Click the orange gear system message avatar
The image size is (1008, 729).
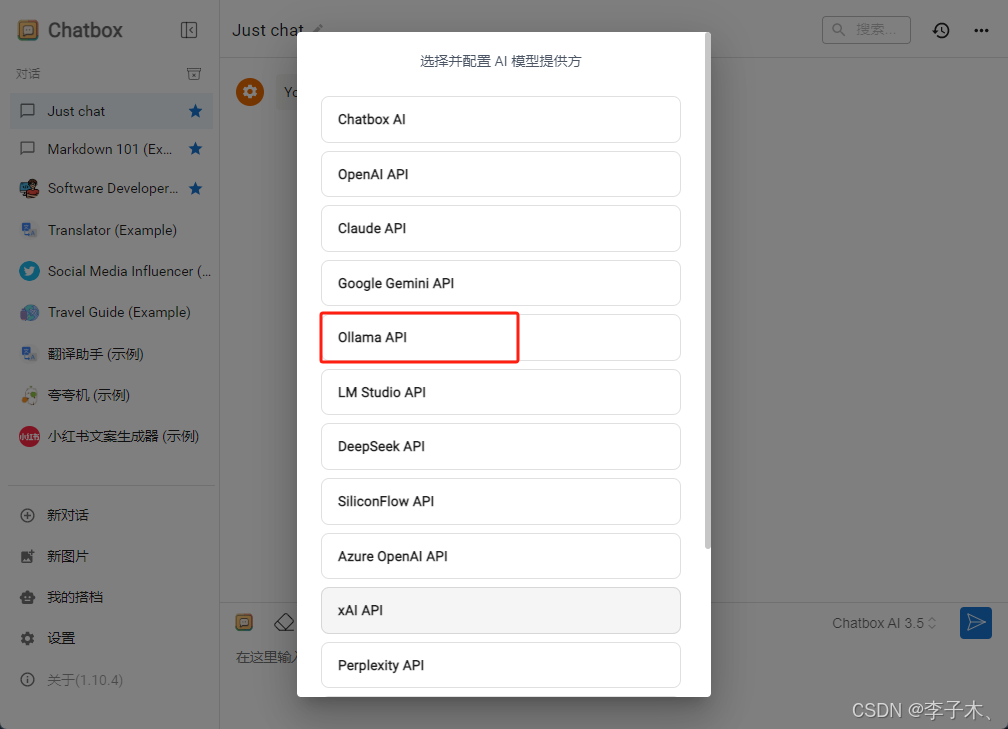(x=250, y=92)
